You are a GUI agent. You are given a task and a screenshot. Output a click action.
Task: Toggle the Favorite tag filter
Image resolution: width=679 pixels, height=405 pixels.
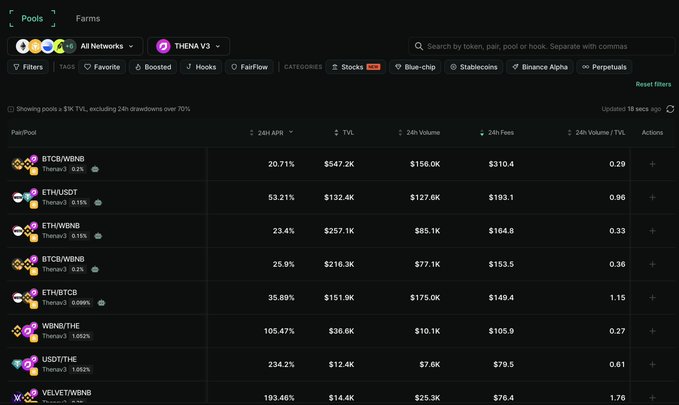point(102,67)
